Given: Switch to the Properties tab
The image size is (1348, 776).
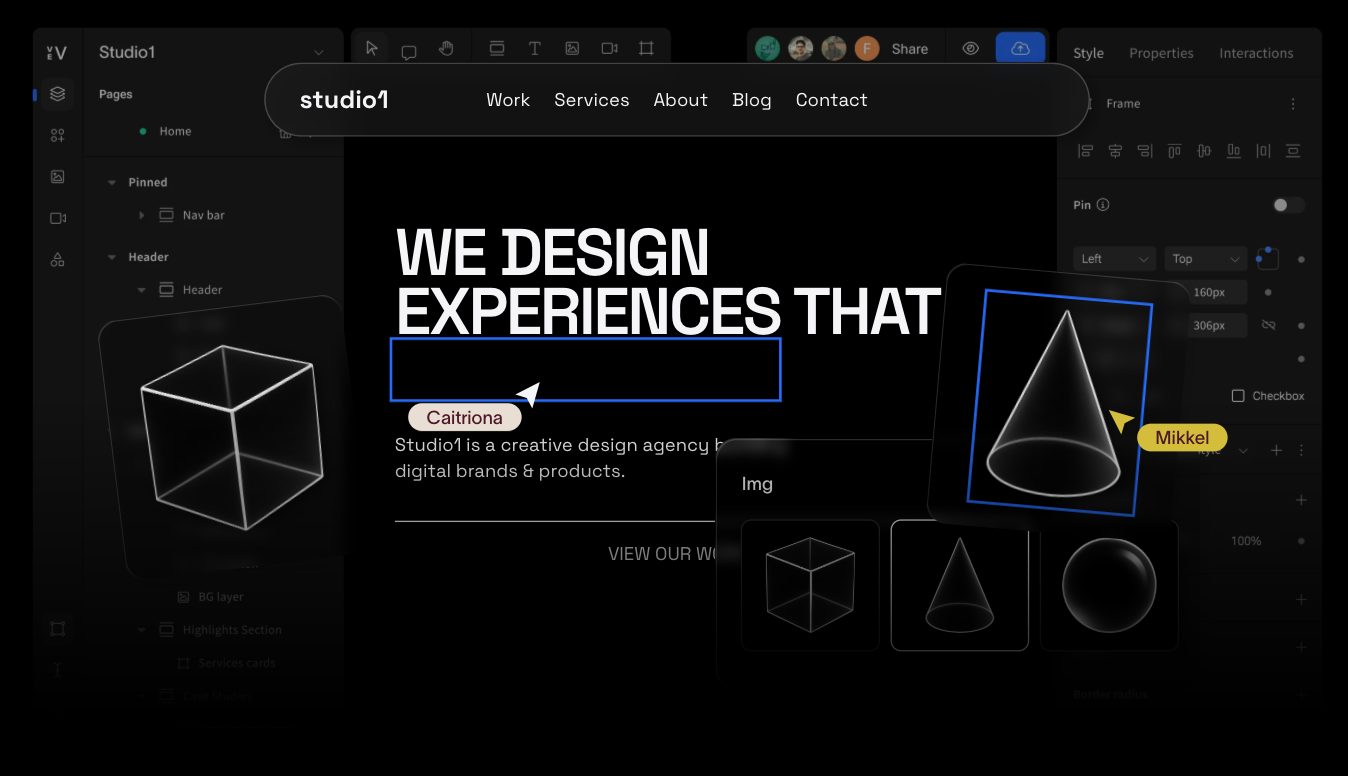Looking at the screenshot, I should click(x=1161, y=53).
